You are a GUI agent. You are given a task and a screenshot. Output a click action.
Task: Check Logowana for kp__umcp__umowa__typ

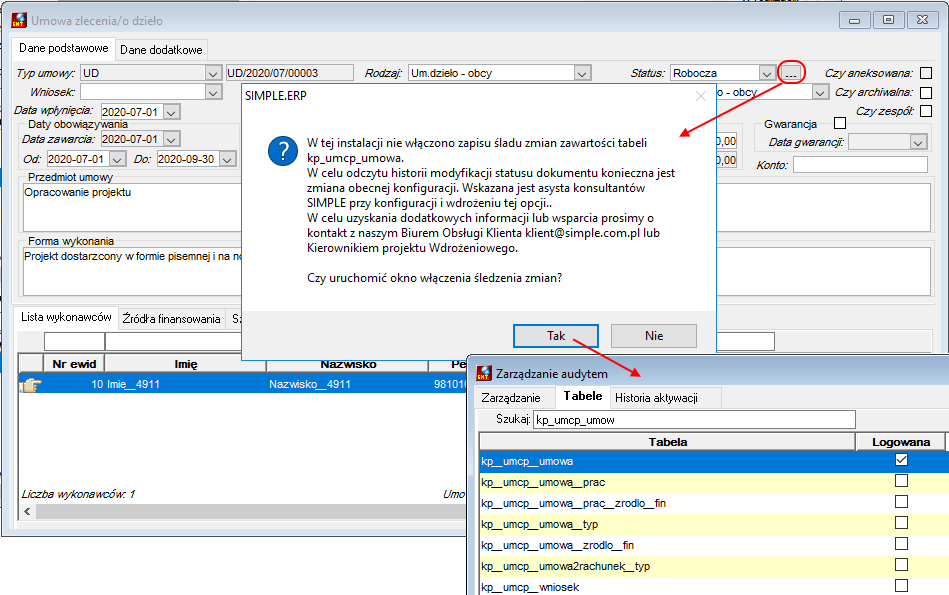coord(901,523)
